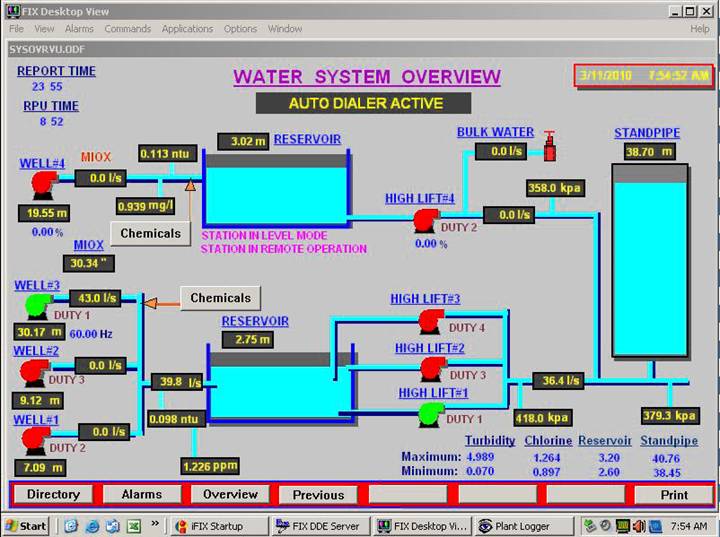
Task: Click the Print button
Action: 674,494
